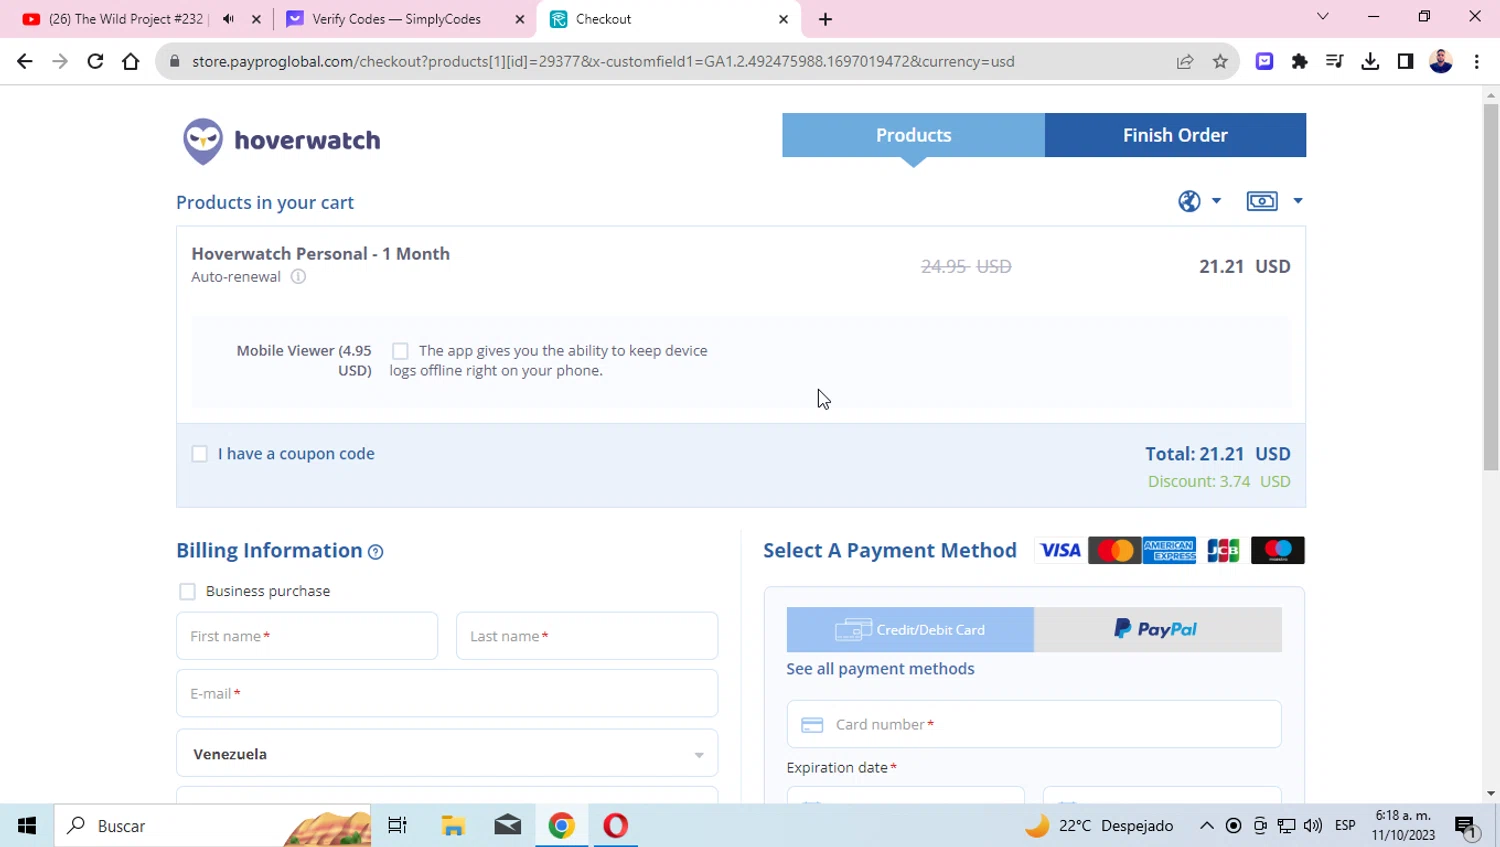Image resolution: width=1500 pixels, height=847 pixels.
Task: Open the volume speaker tray icon
Action: (x=1313, y=826)
